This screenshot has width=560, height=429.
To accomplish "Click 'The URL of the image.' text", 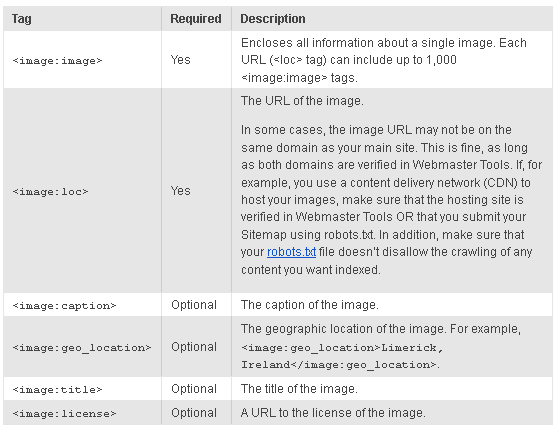I will tap(302, 101).
